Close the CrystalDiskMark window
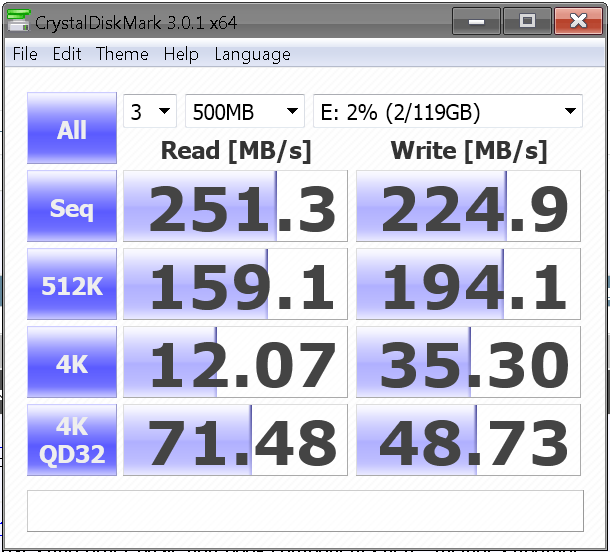610x552 pixels. point(578,21)
